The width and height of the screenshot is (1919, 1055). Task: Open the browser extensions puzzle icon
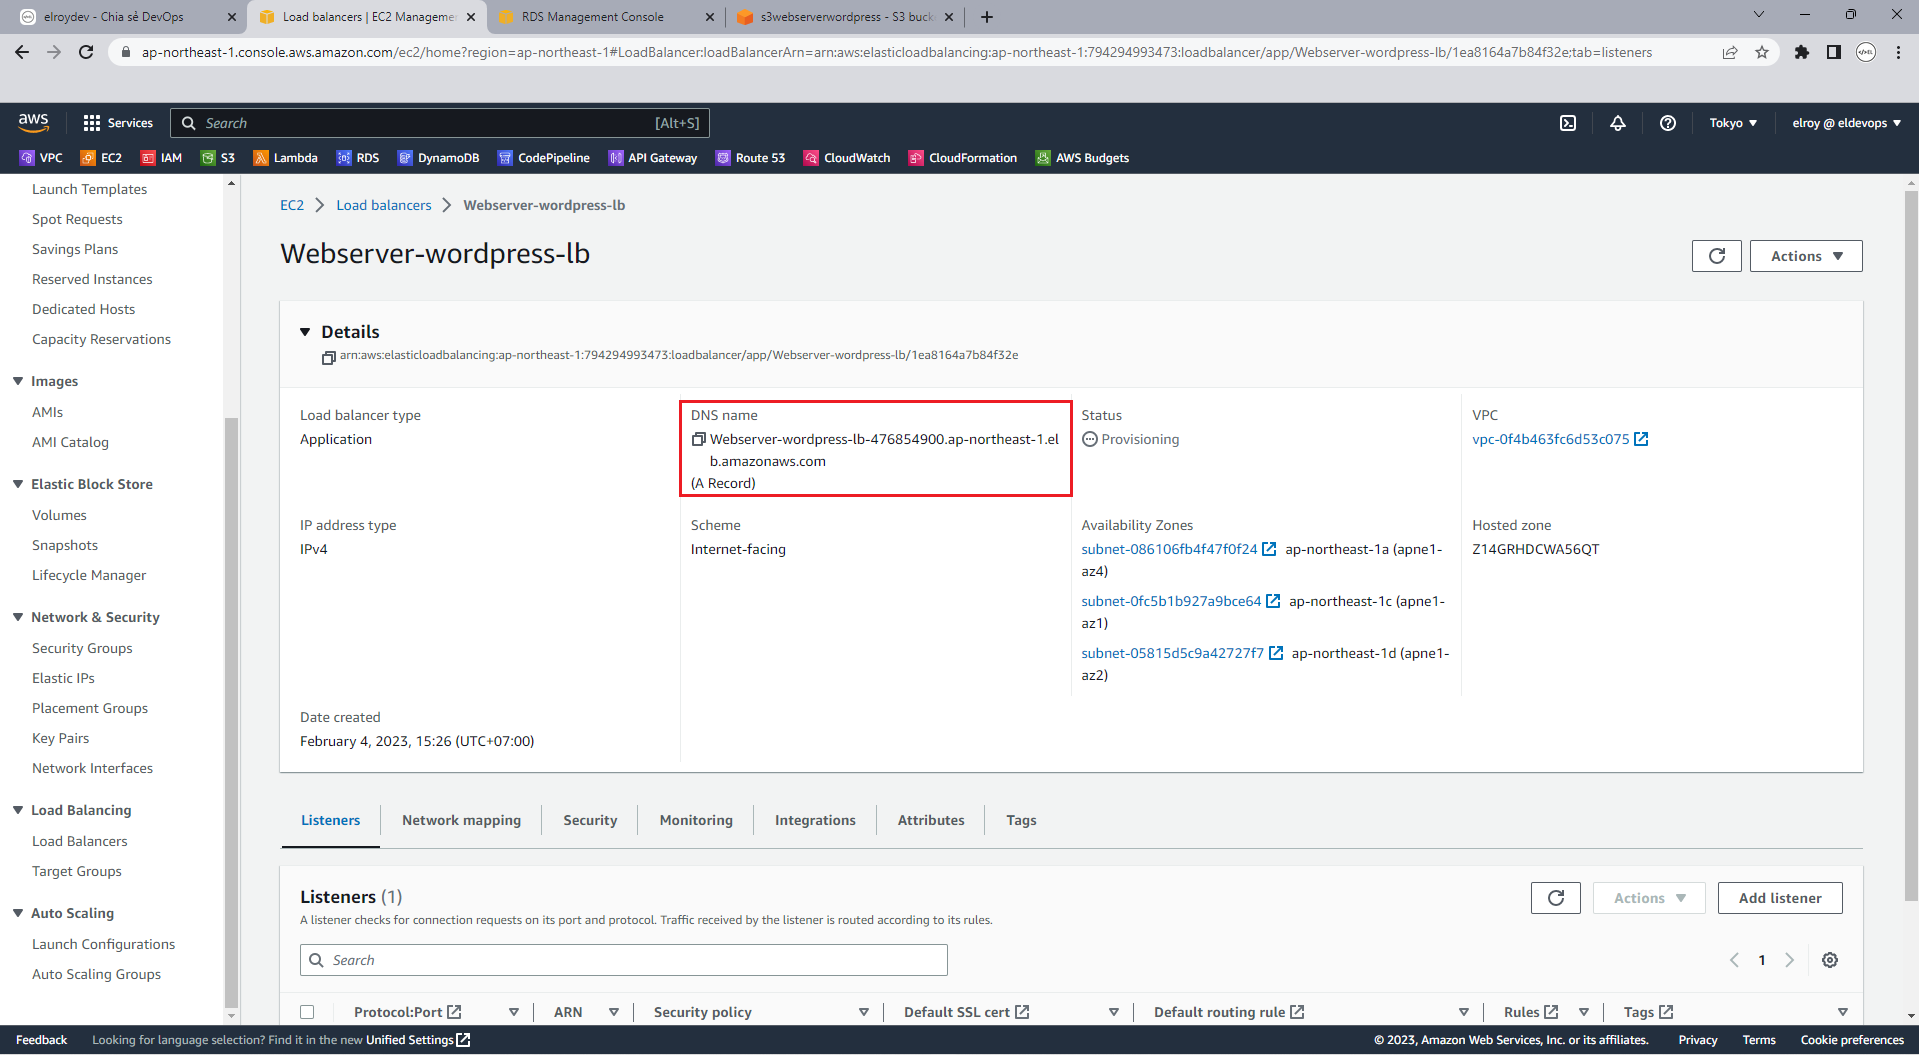coord(1802,52)
